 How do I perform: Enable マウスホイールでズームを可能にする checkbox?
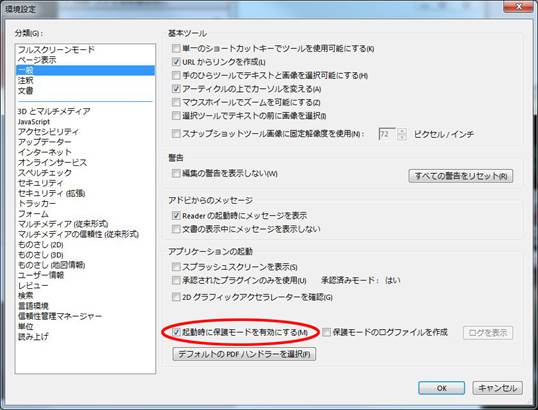[176, 102]
